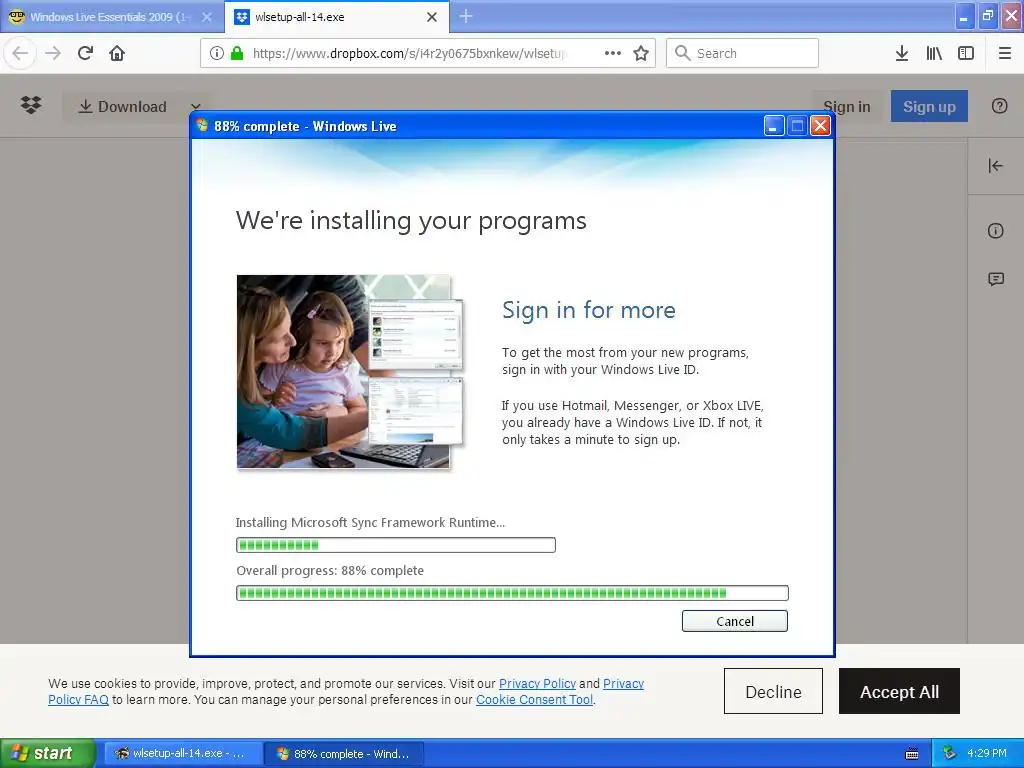Screen dimensions: 1024x768
Task: Switch to Windows Live Essentials 2009 tab
Action: pos(110,17)
